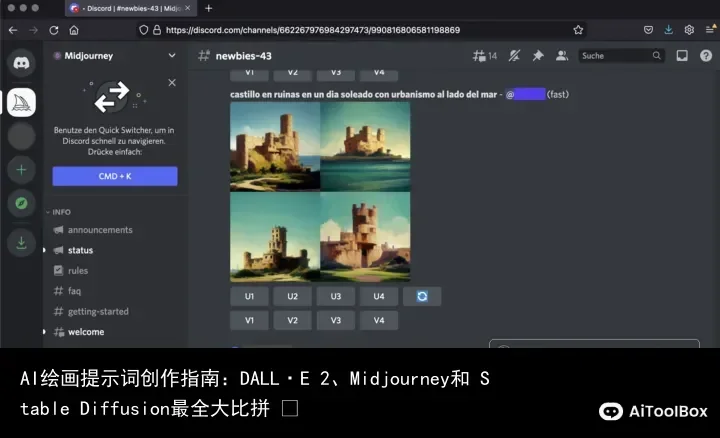The width and height of the screenshot is (720, 438).
Task: Open the welcome channel
Action: [x=86, y=331]
